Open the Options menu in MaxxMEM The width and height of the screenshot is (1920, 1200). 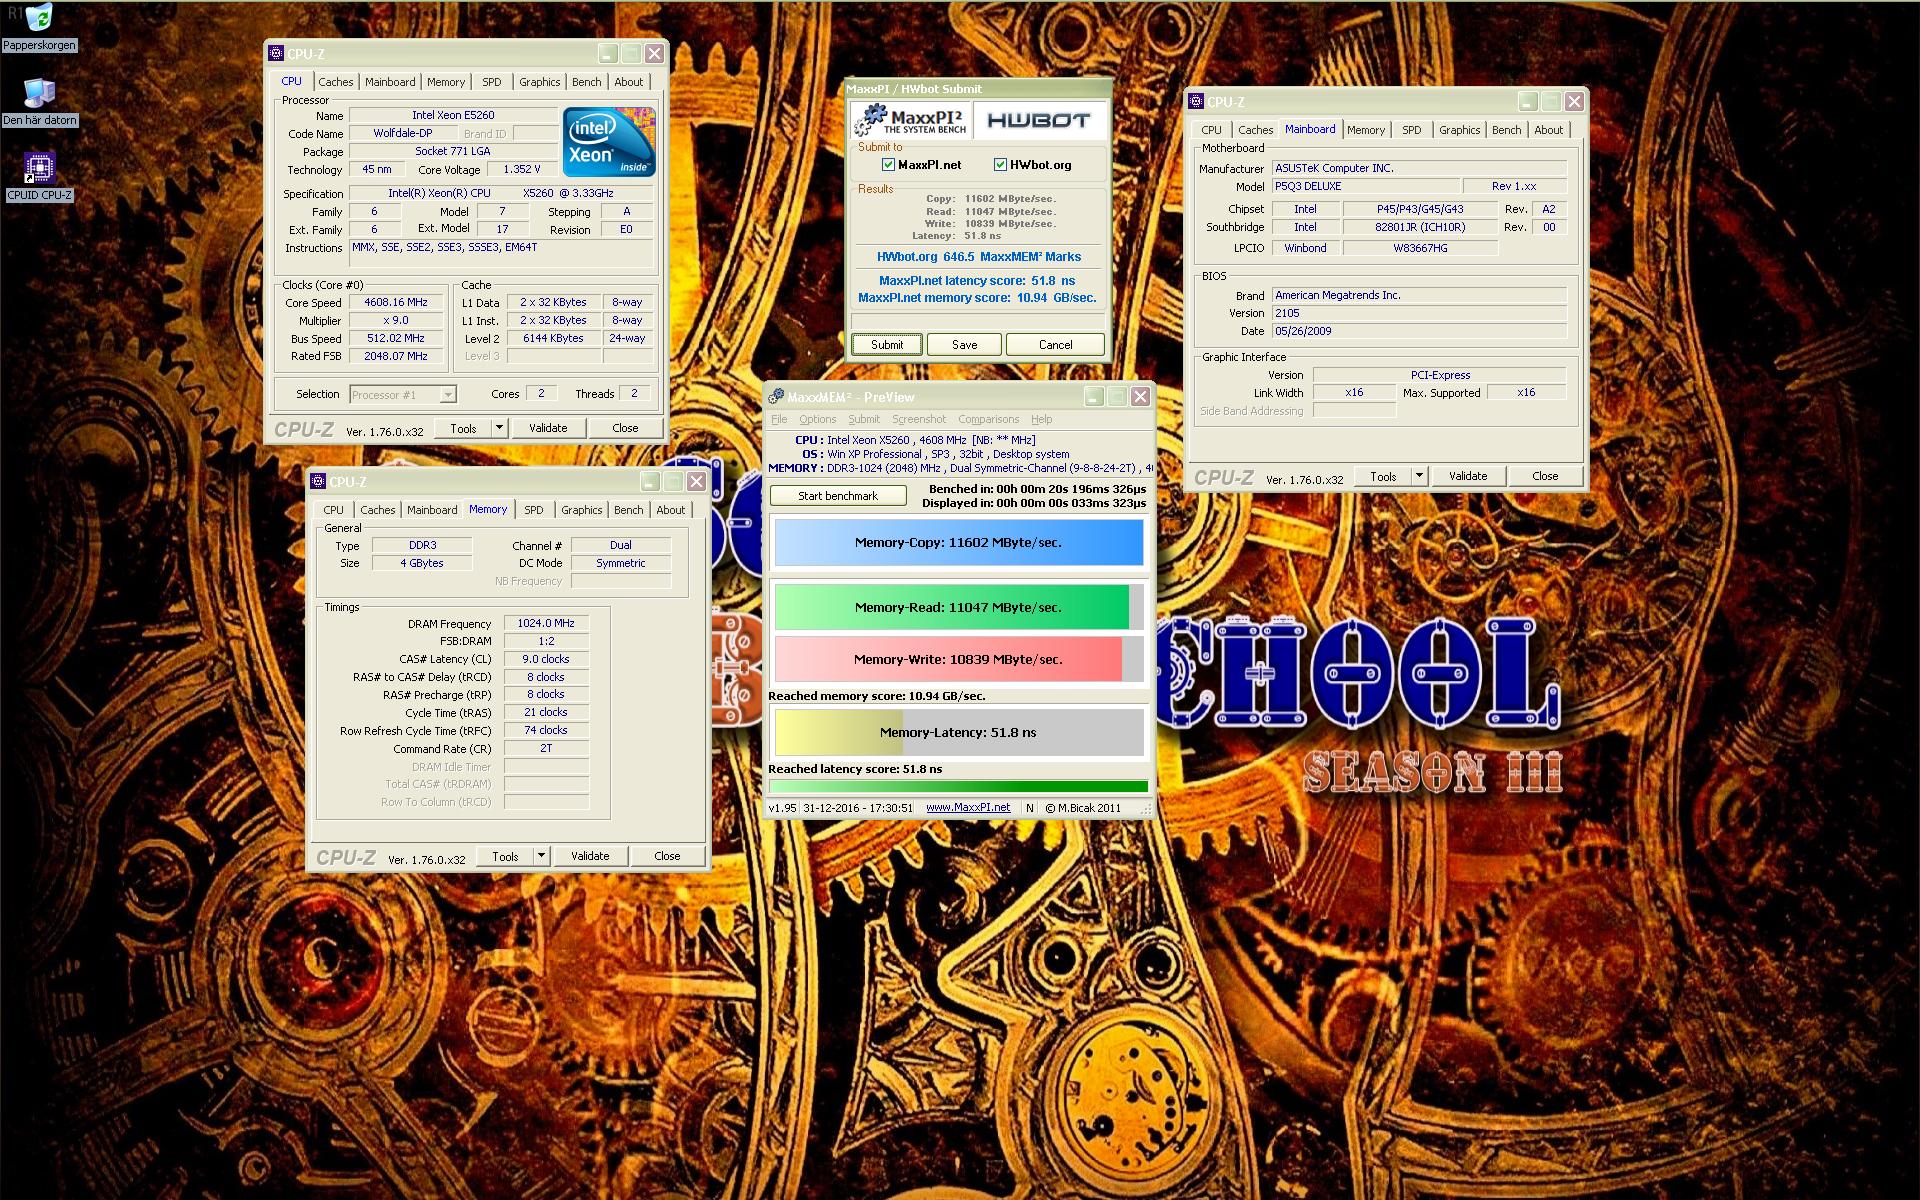817,420
